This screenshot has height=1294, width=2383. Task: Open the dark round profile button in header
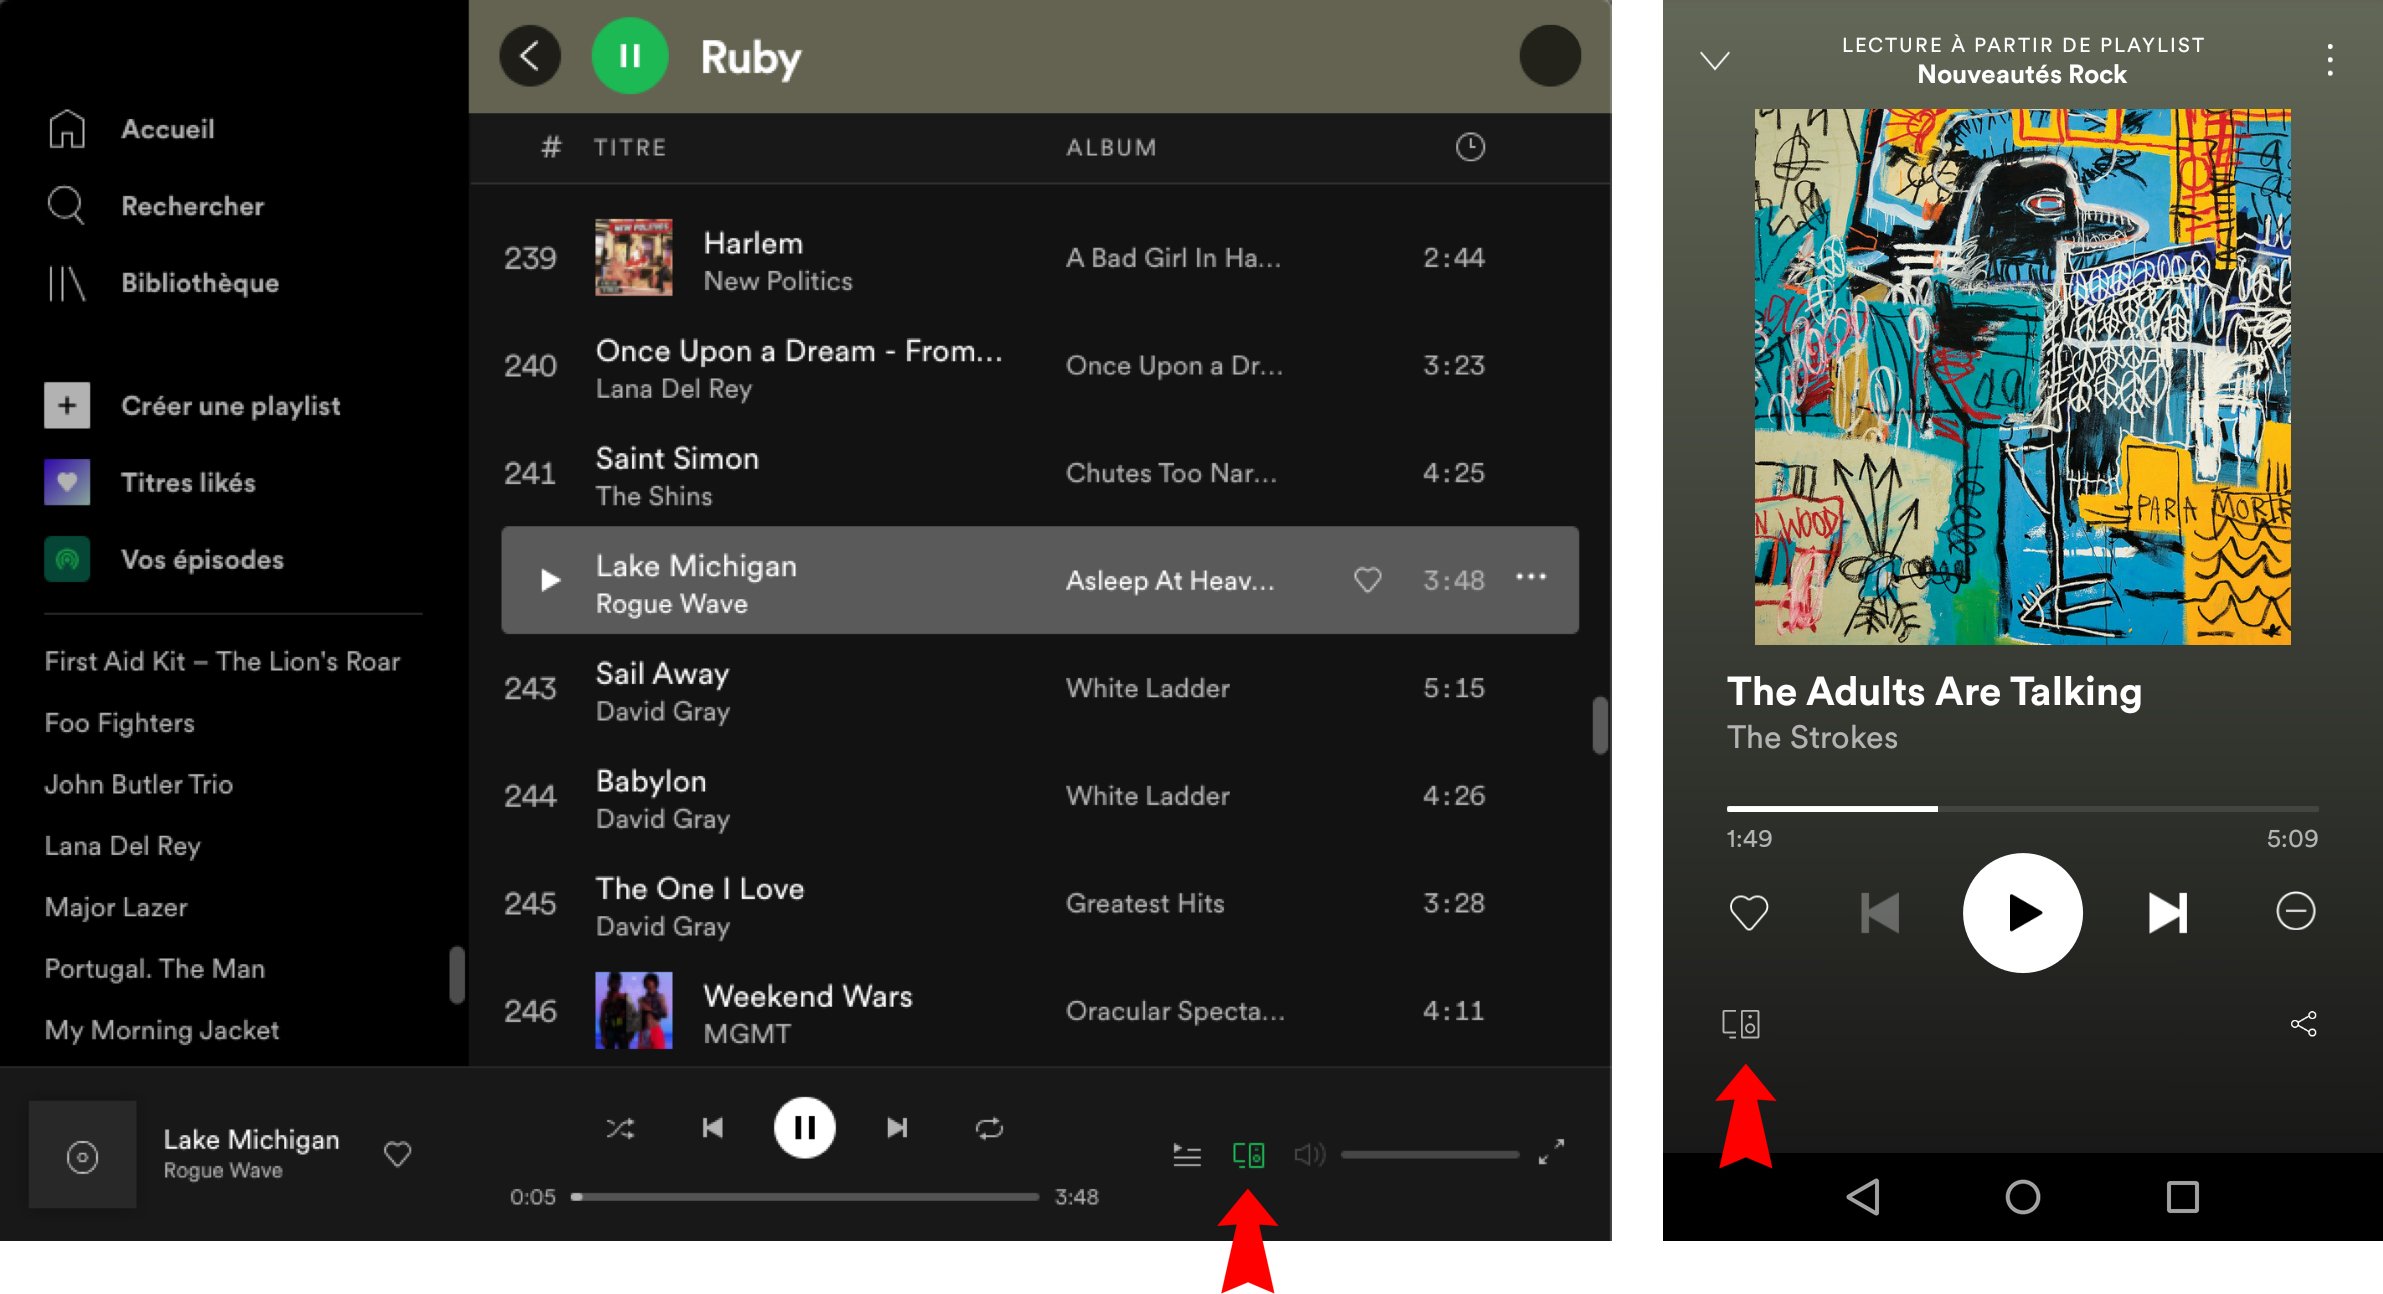tap(1550, 56)
